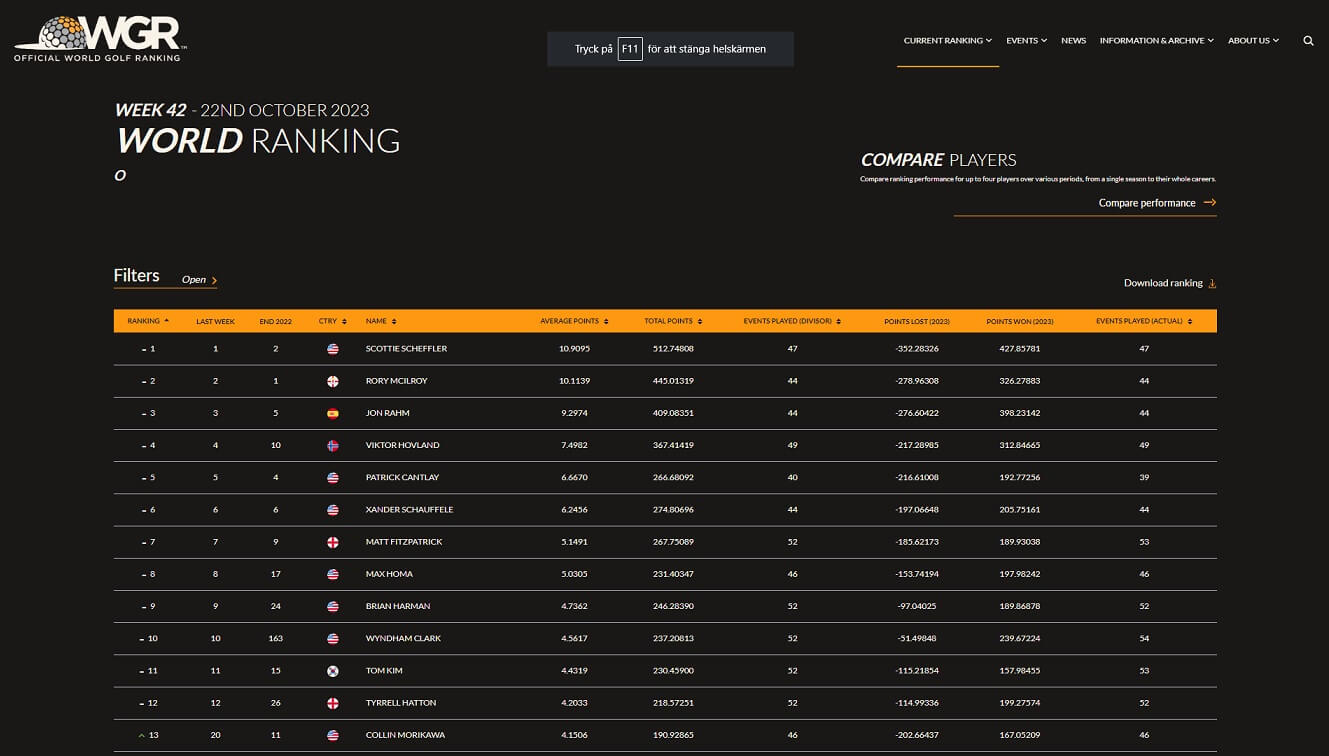This screenshot has width=1329, height=756.
Task: Click the Last Week column header
Action: click(x=215, y=321)
